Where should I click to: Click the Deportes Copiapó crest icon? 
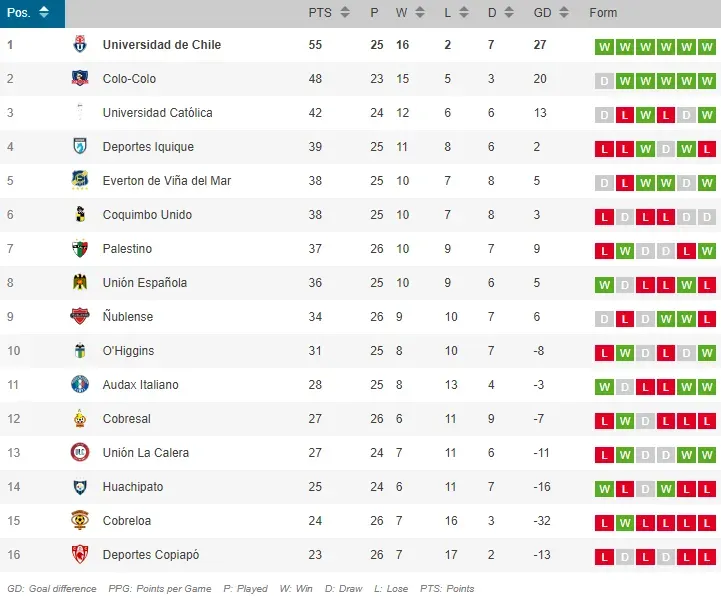coord(80,555)
